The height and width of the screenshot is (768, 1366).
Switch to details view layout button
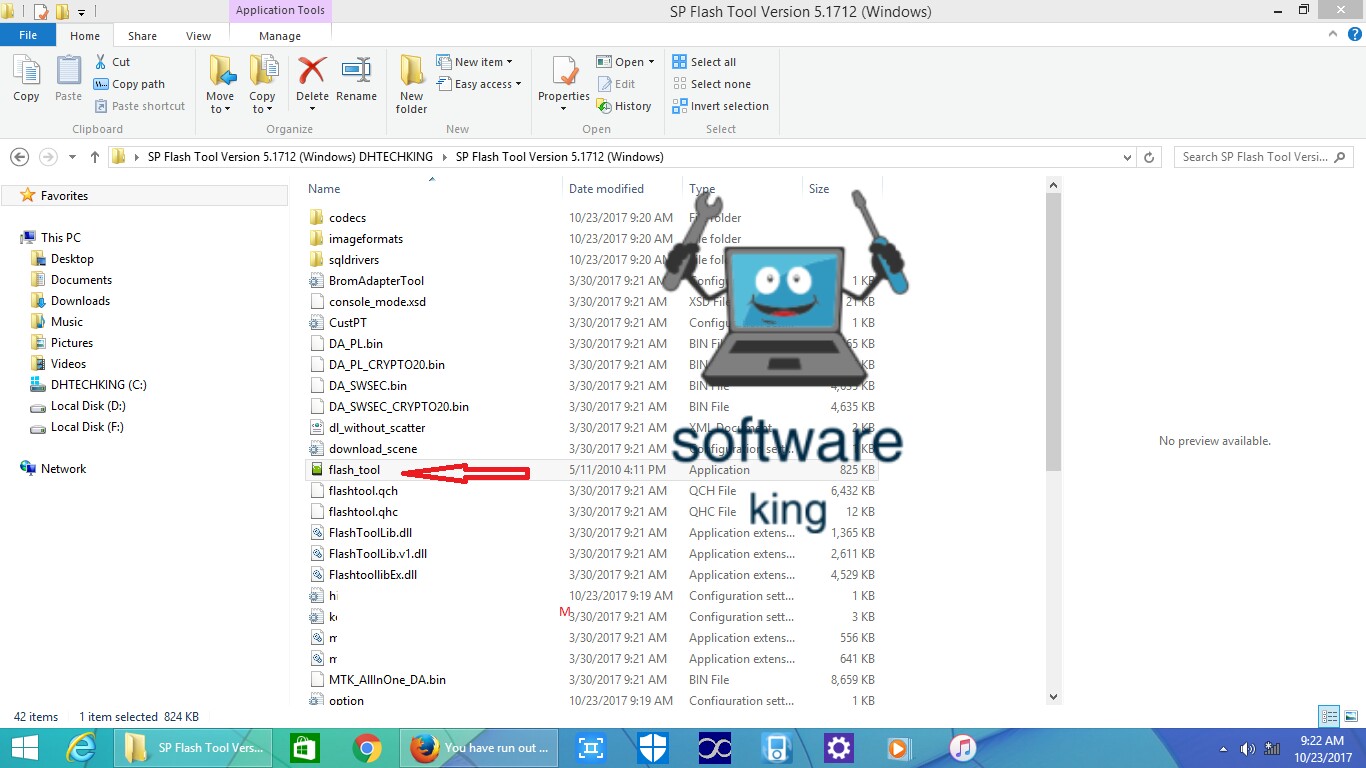click(1329, 716)
